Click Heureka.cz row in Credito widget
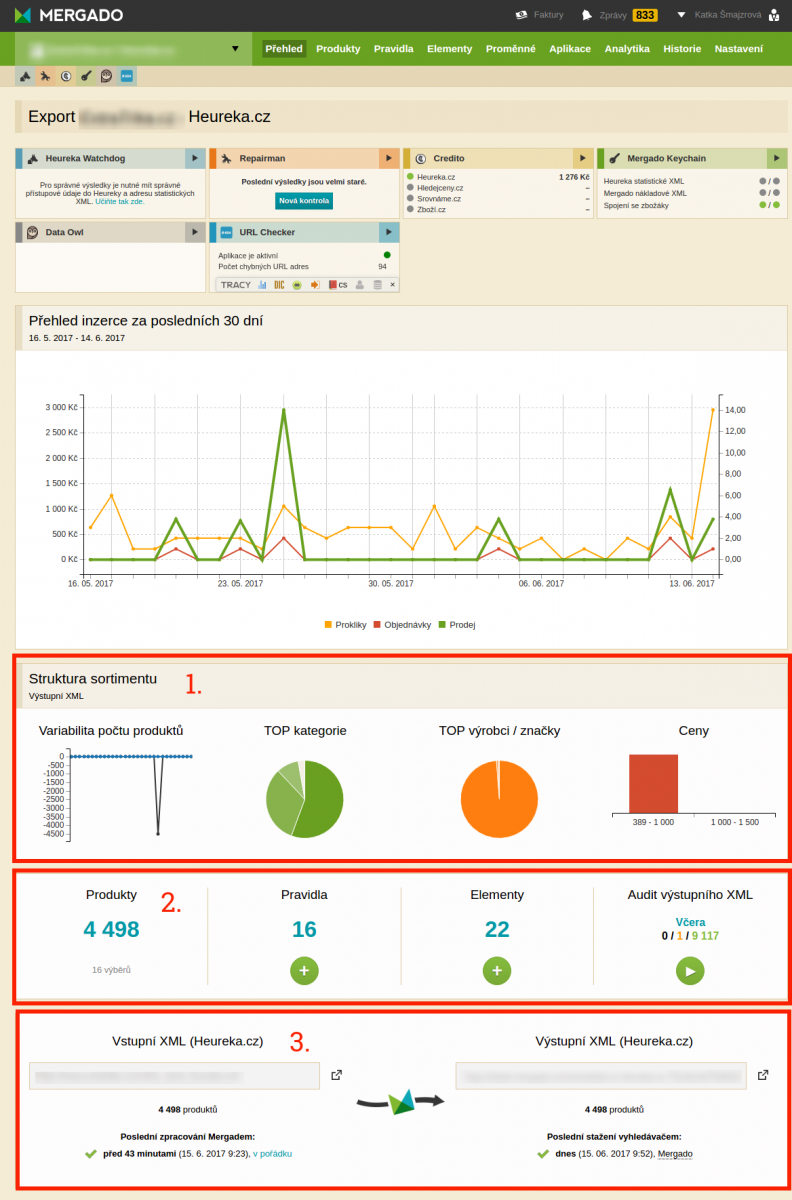 (498, 176)
